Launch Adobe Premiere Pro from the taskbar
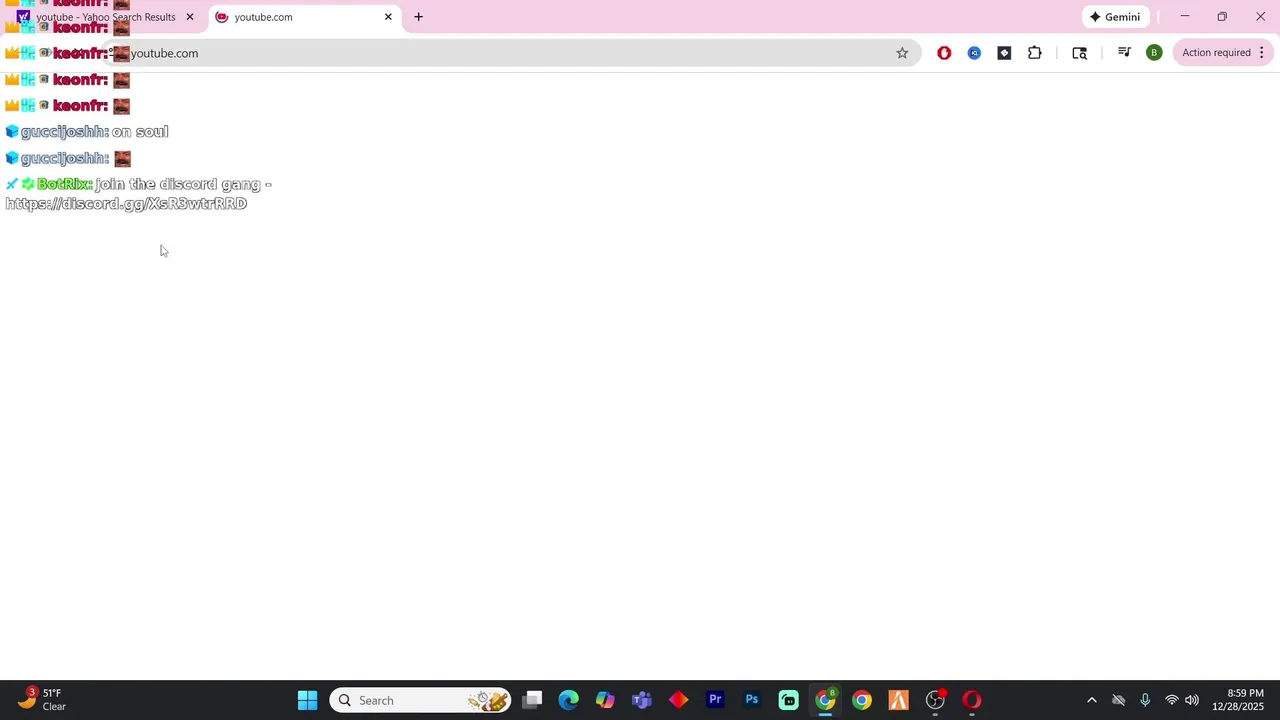This screenshot has height=720, width=1280. pos(715,700)
